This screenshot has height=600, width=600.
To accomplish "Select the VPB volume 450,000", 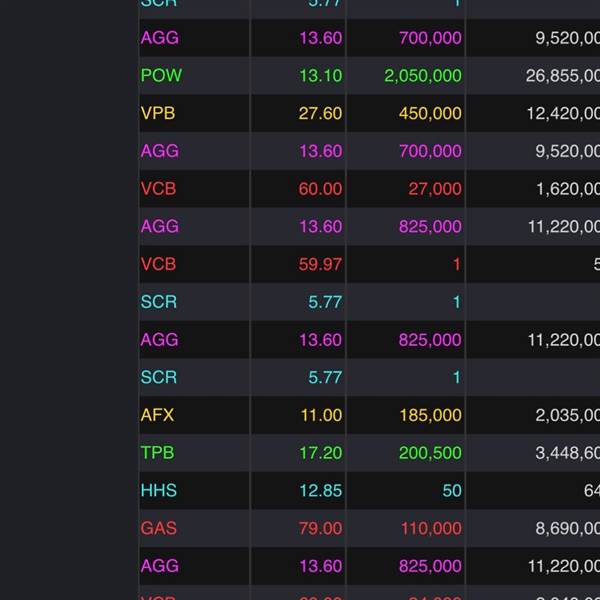I will (430, 113).
